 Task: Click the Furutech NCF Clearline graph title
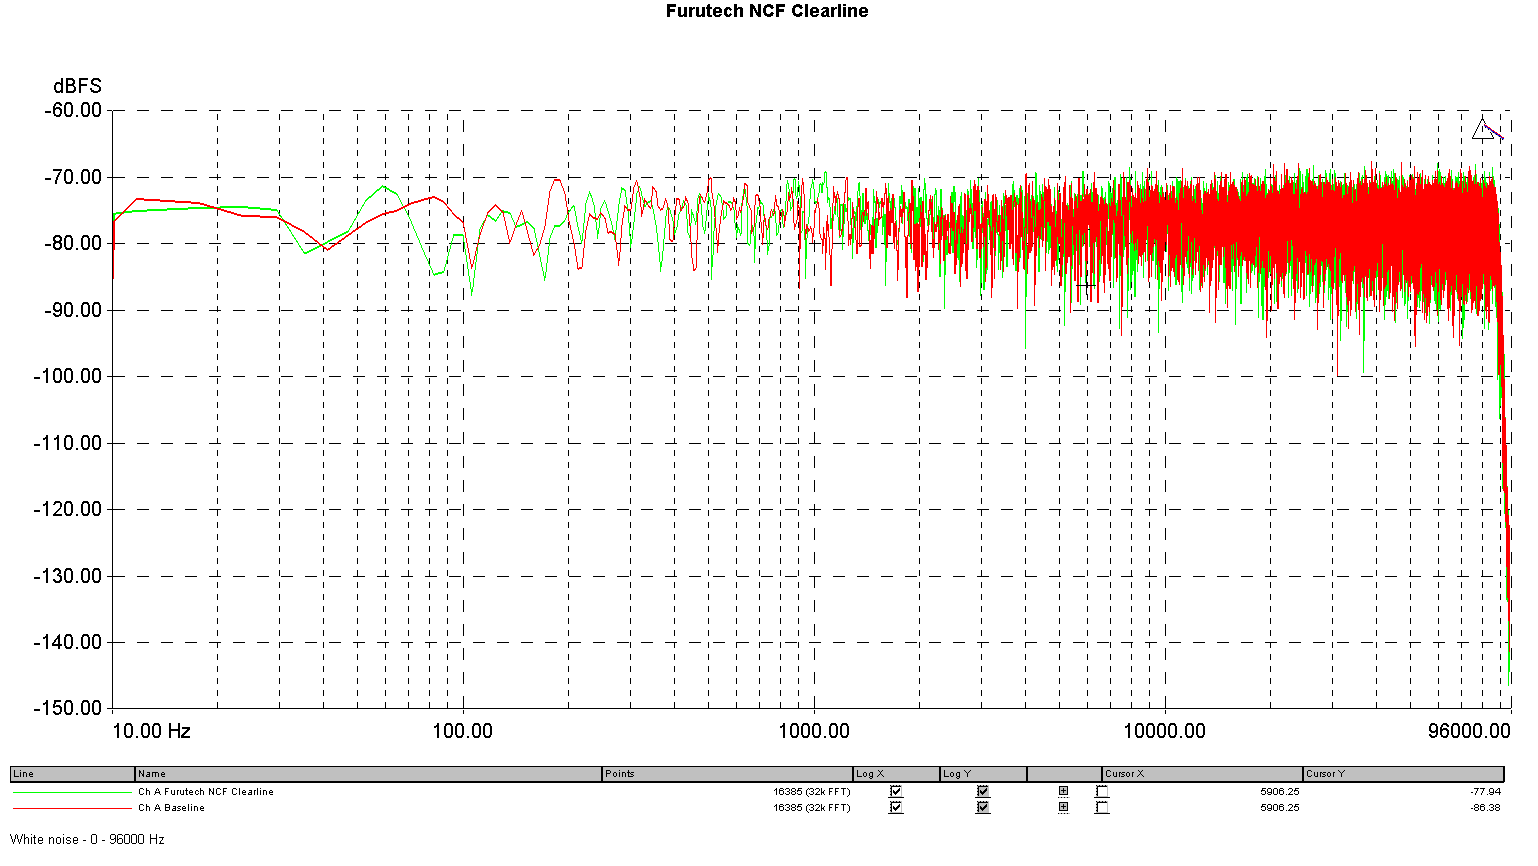tap(767, 11)
